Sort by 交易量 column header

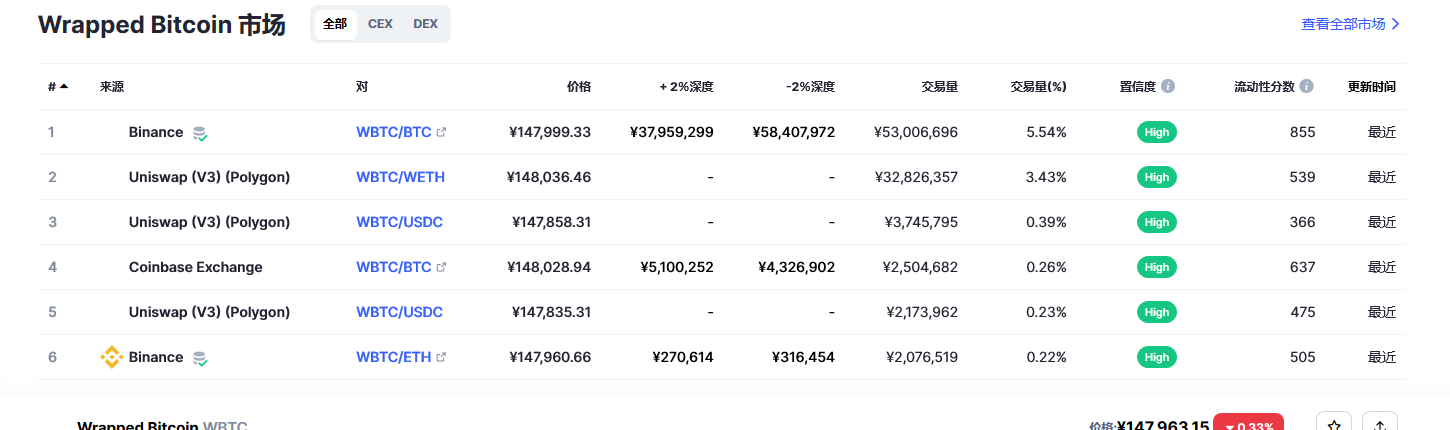point(940,87)
